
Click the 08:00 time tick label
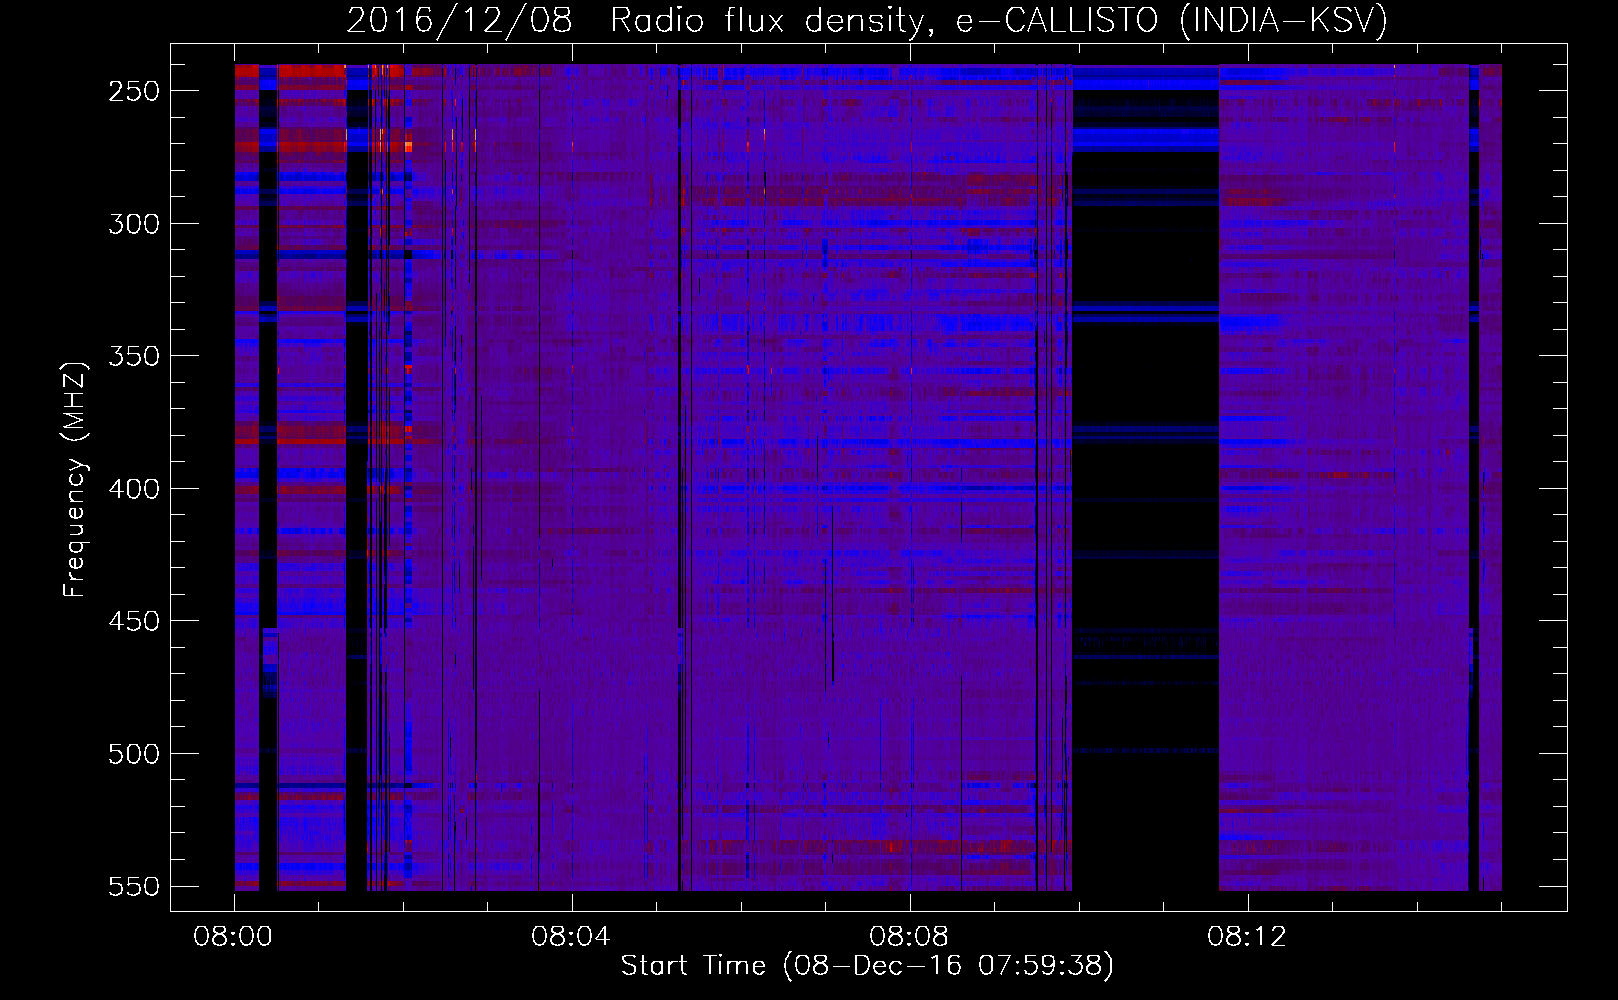[233, 937]
